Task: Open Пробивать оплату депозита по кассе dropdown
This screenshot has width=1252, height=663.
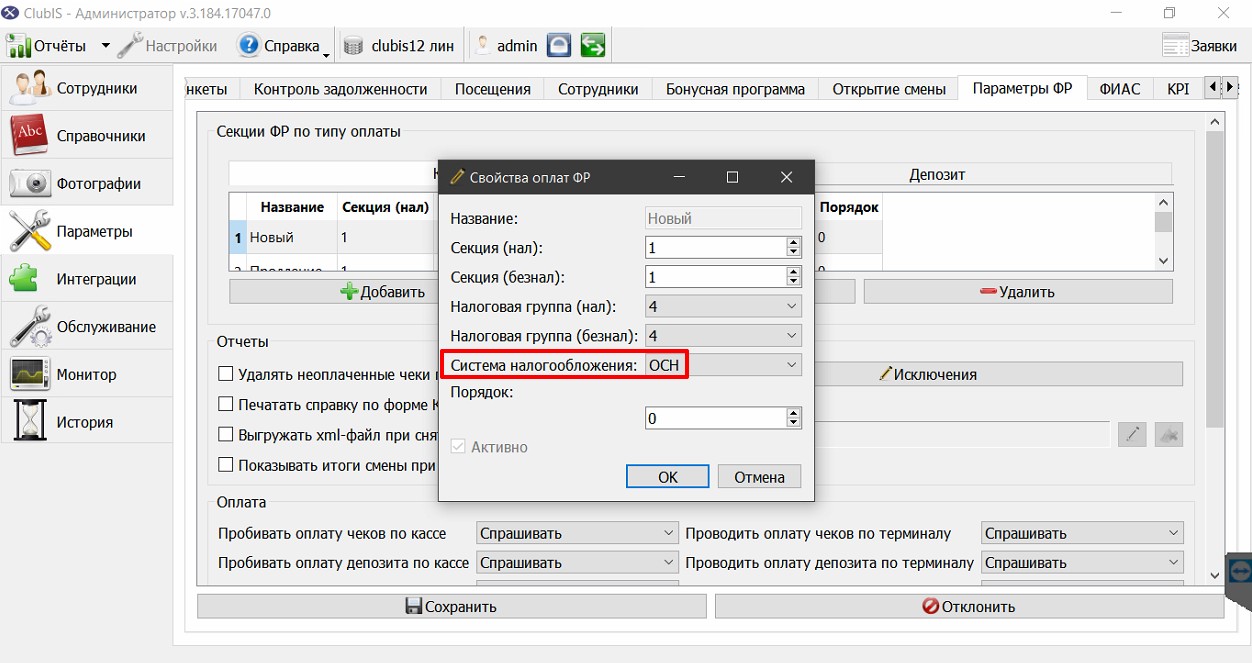Action: point(578,563)
